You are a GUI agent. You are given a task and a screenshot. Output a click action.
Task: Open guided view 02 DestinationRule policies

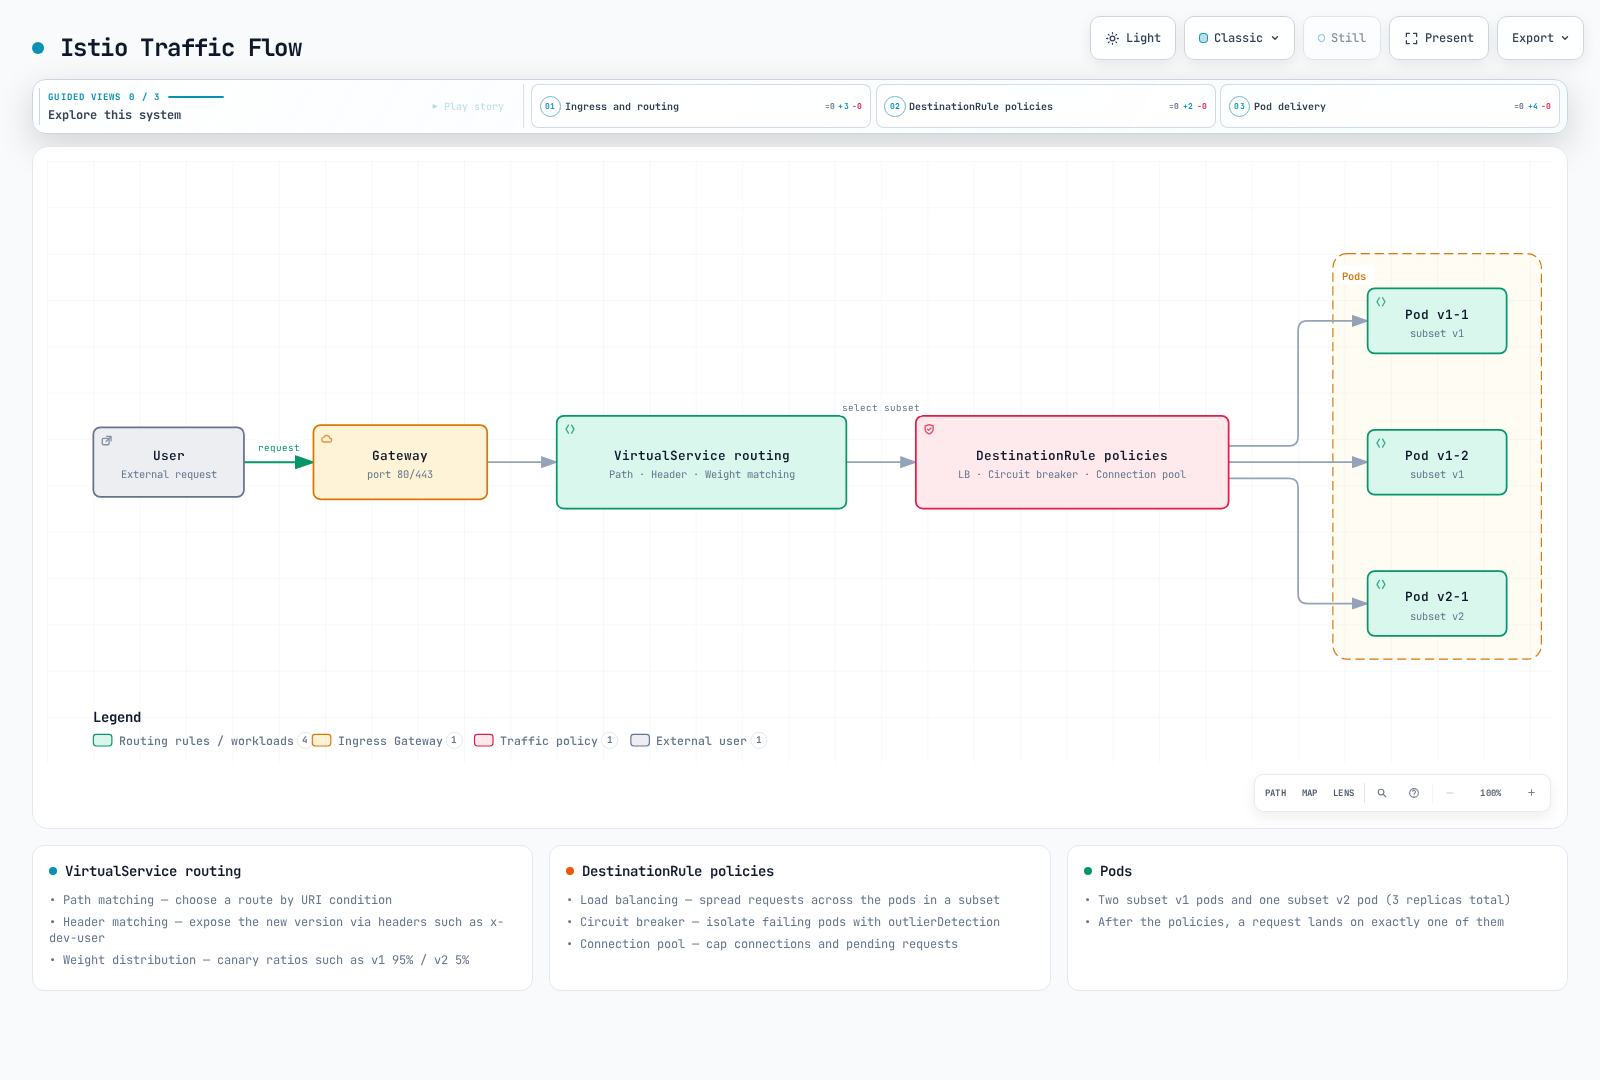(x=1046, y=106)
